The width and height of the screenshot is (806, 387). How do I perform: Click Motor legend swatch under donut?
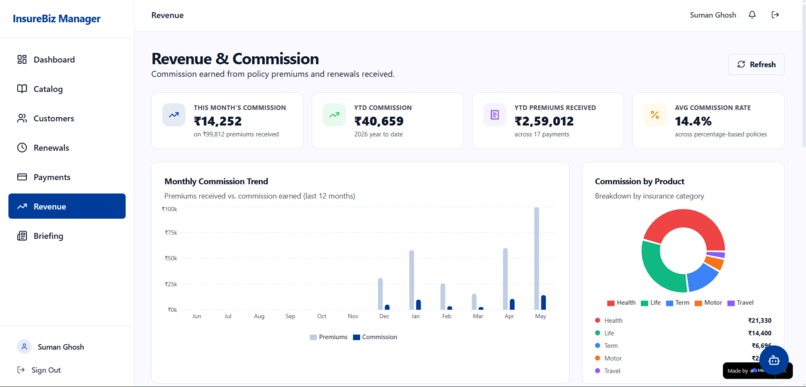coord(698,303)
